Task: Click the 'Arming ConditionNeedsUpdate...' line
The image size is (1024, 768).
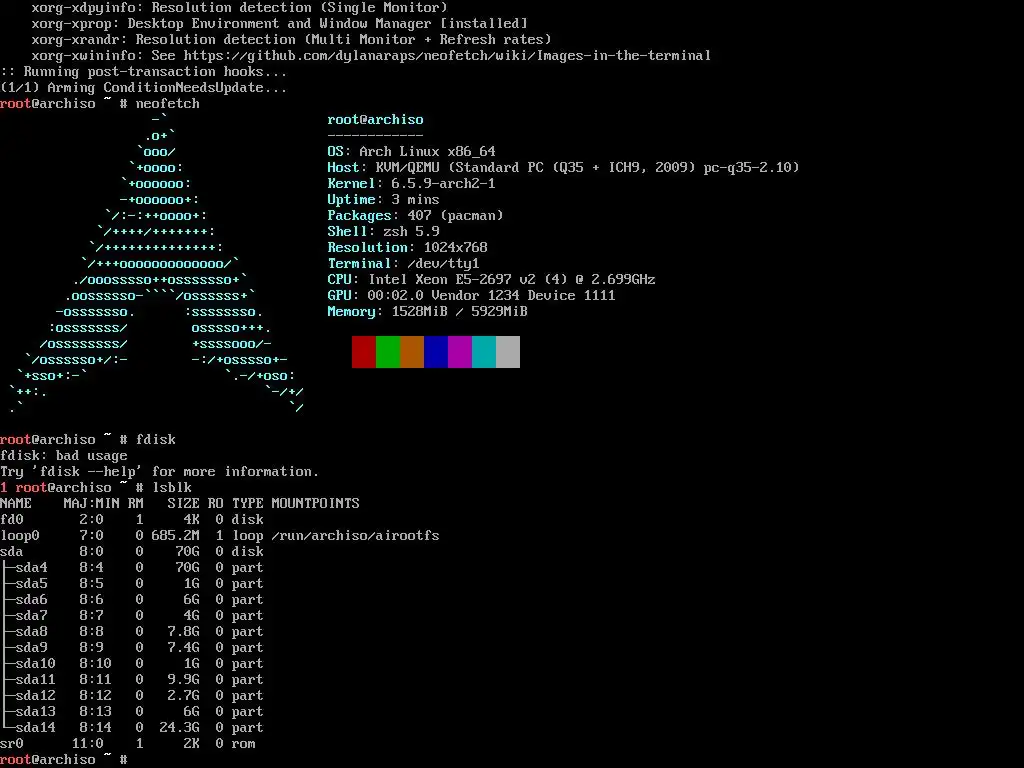Action: [144, 88]
